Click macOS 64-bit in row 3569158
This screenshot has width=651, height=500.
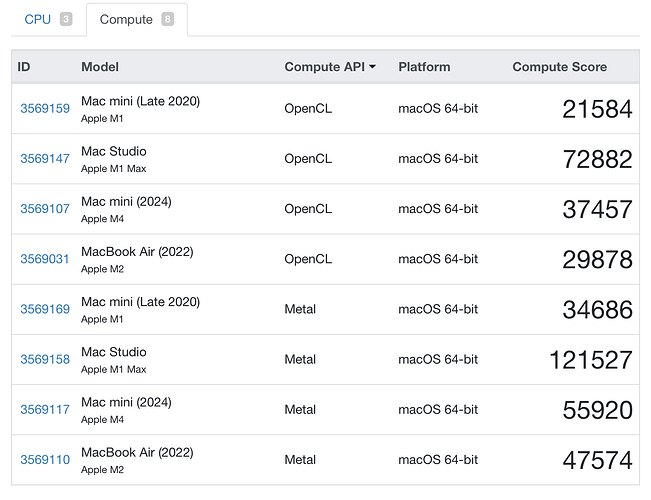[x=438, y=359]
